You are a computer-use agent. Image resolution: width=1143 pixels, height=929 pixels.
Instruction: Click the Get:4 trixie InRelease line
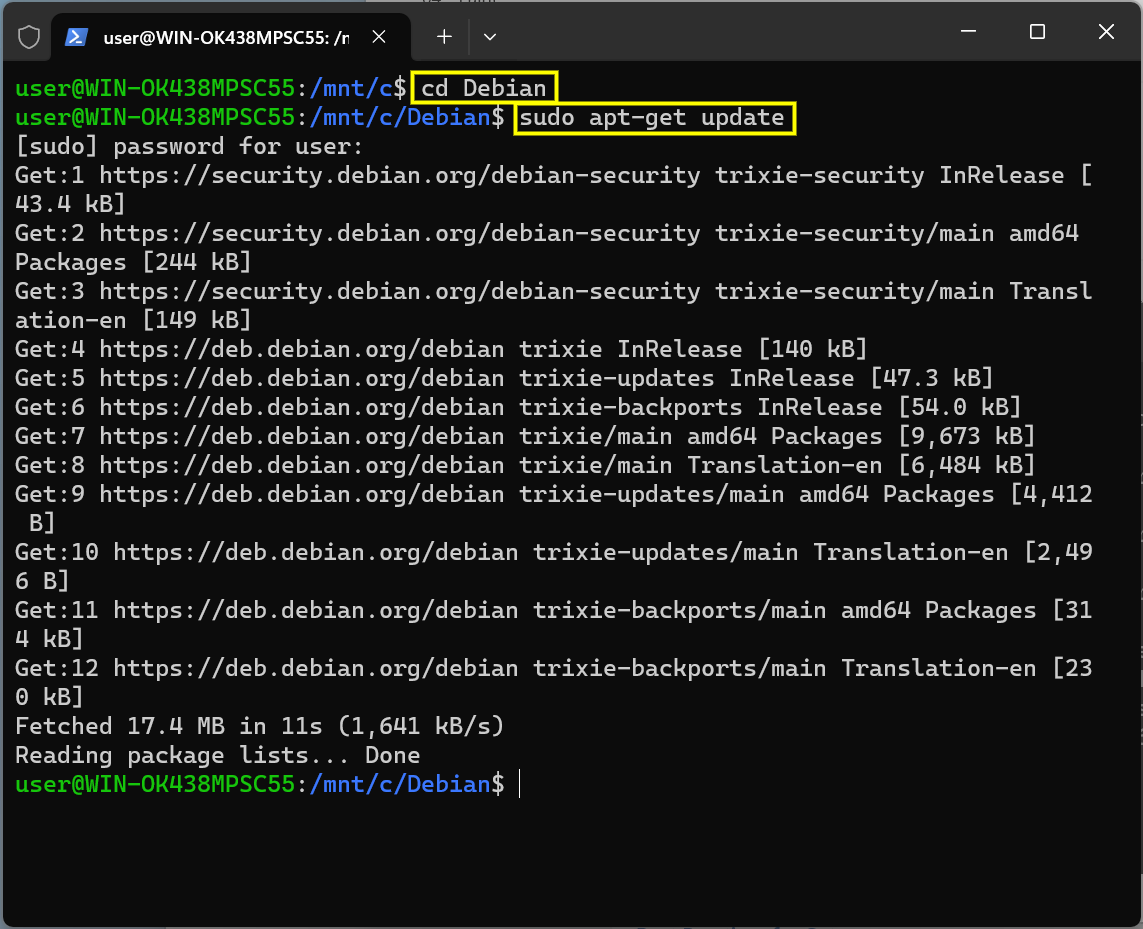[x=441, y=349]
